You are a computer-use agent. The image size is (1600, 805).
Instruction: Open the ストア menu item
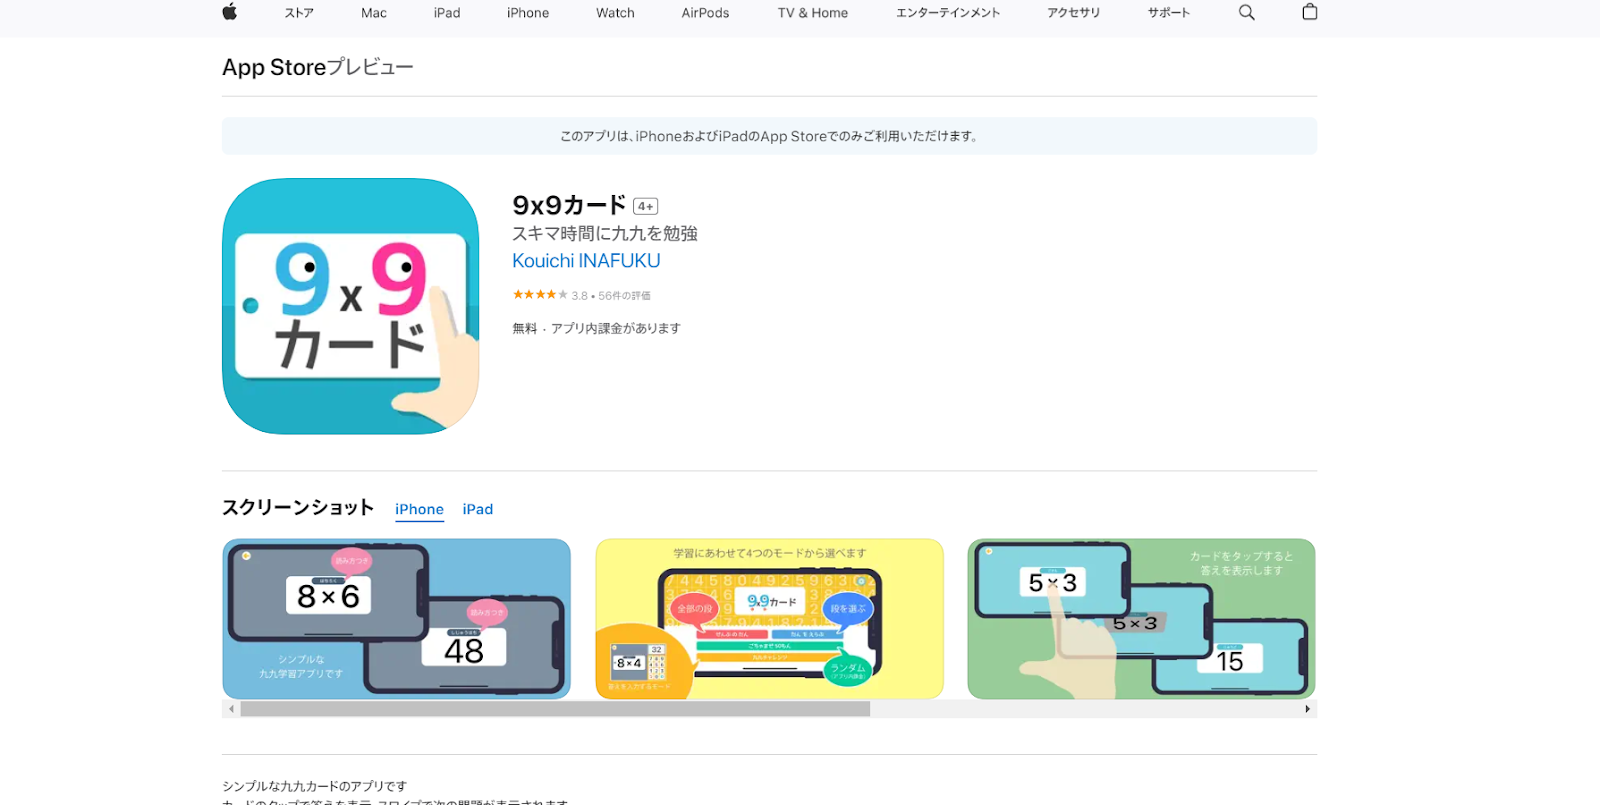click(299, 13)
